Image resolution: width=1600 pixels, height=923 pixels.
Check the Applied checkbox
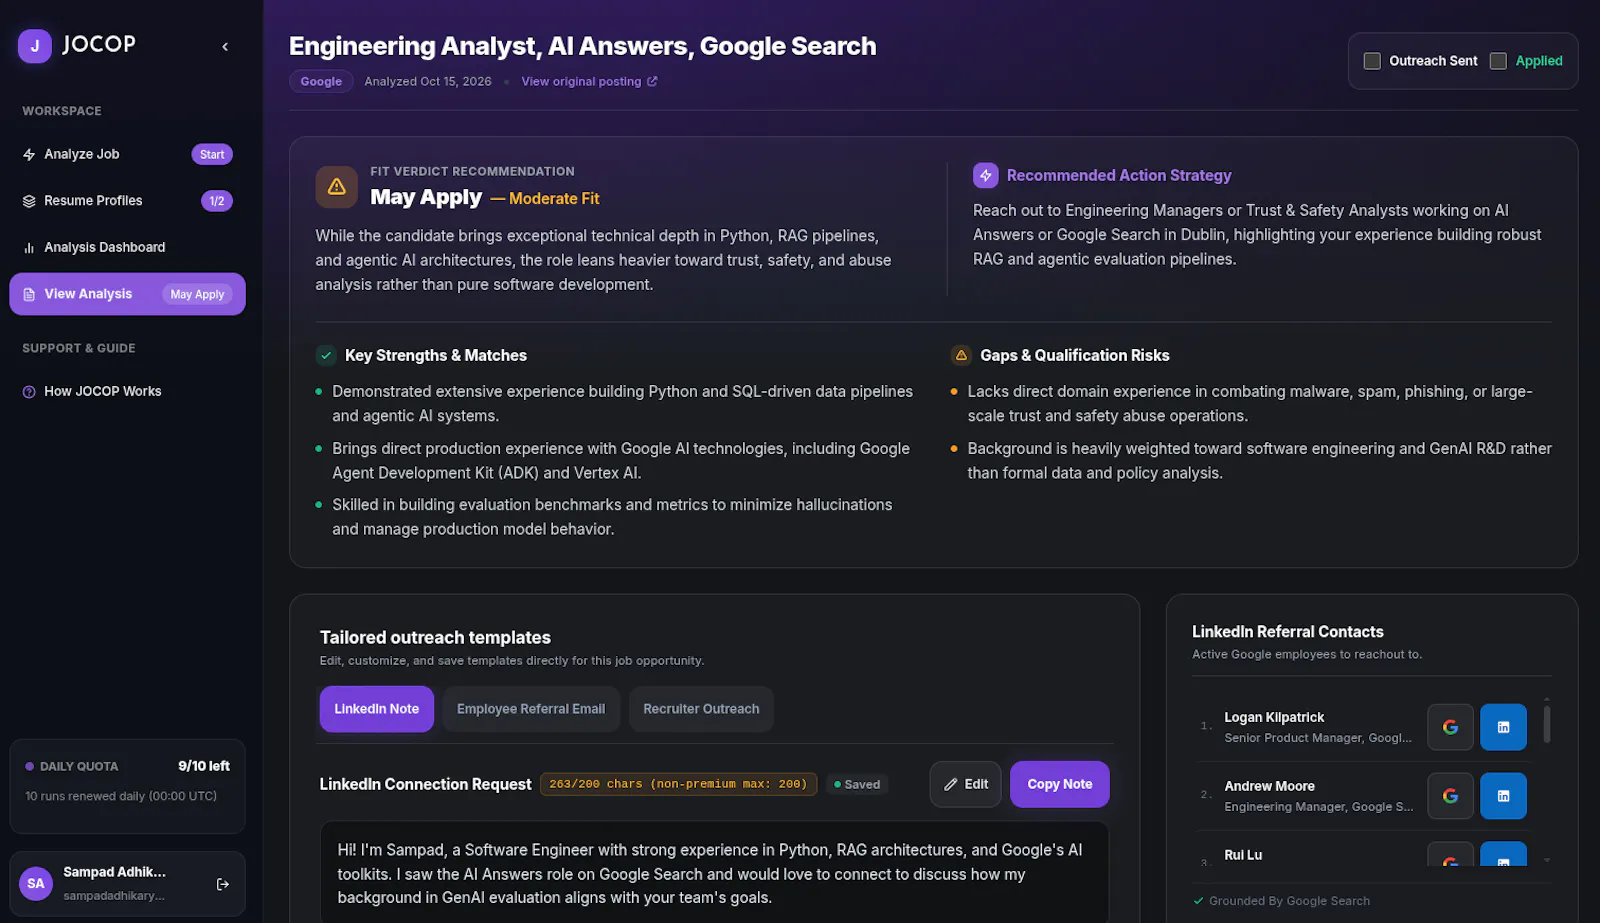coord(1498,61)
